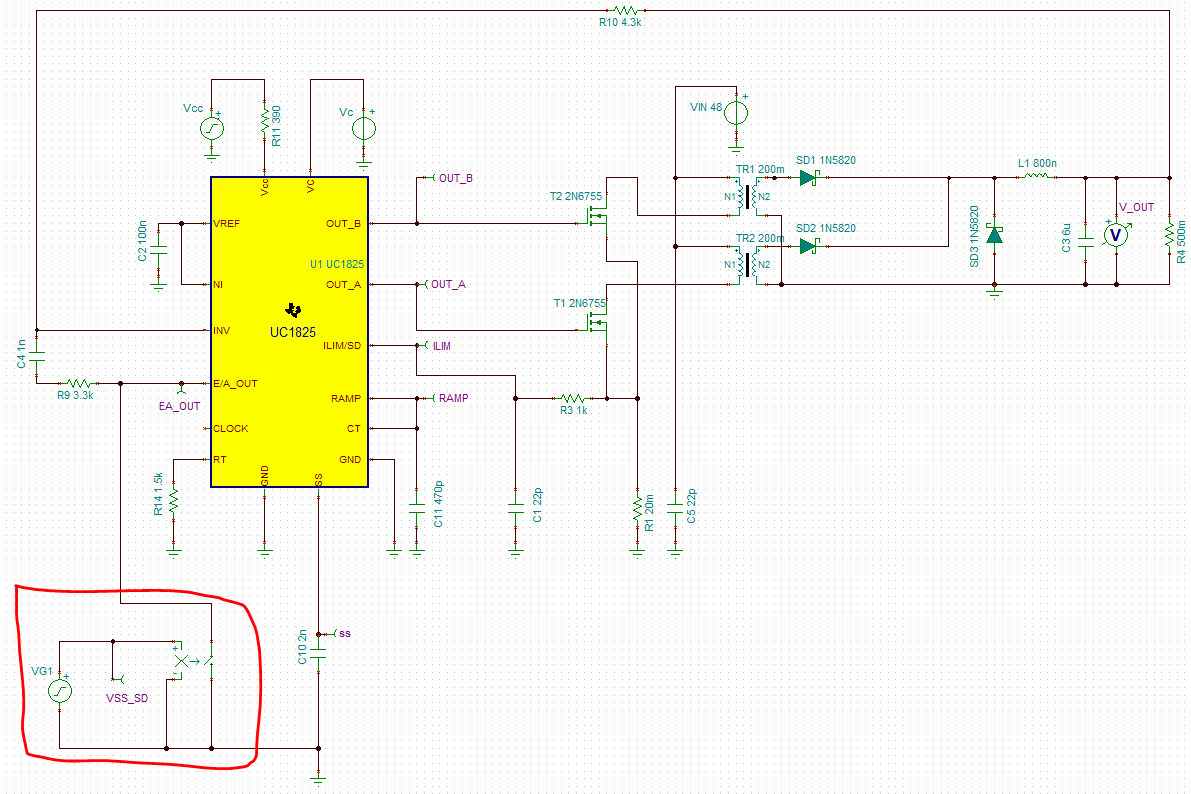Screen dimensions: 1191x794
Task: Select the Vc voltage source symbol
Action: click(364, 128)
